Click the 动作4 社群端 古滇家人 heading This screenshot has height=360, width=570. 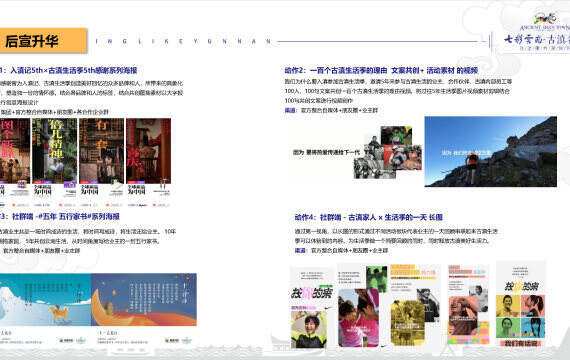click(x=369, y=217)
